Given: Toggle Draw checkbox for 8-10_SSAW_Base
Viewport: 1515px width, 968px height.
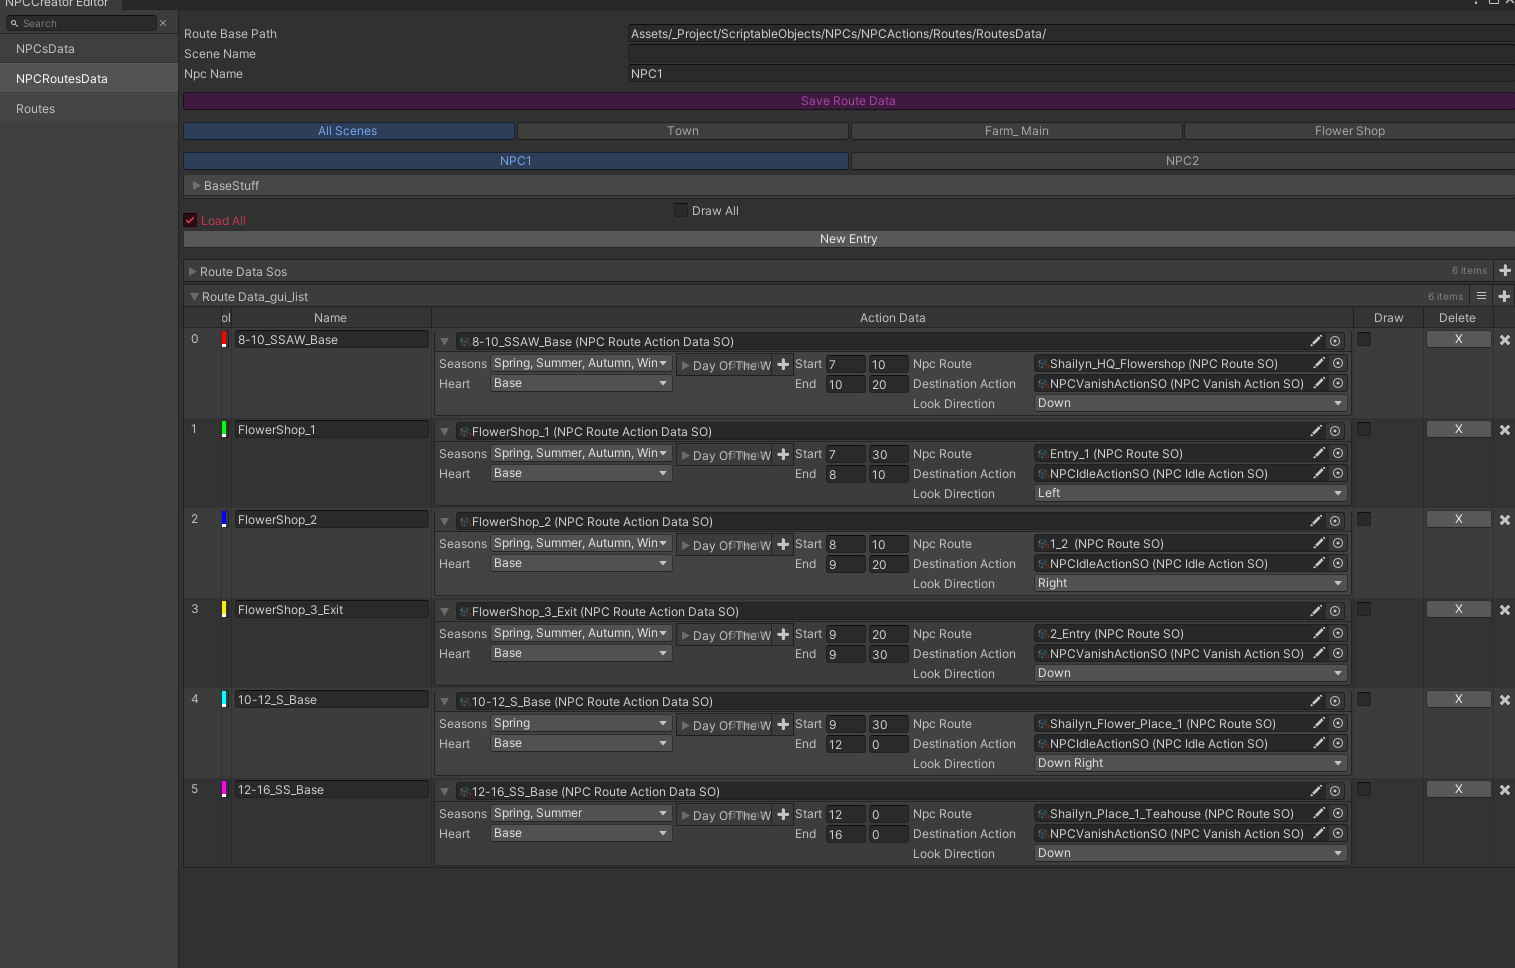Looking at the screenshot, I should coord(1364,339).
